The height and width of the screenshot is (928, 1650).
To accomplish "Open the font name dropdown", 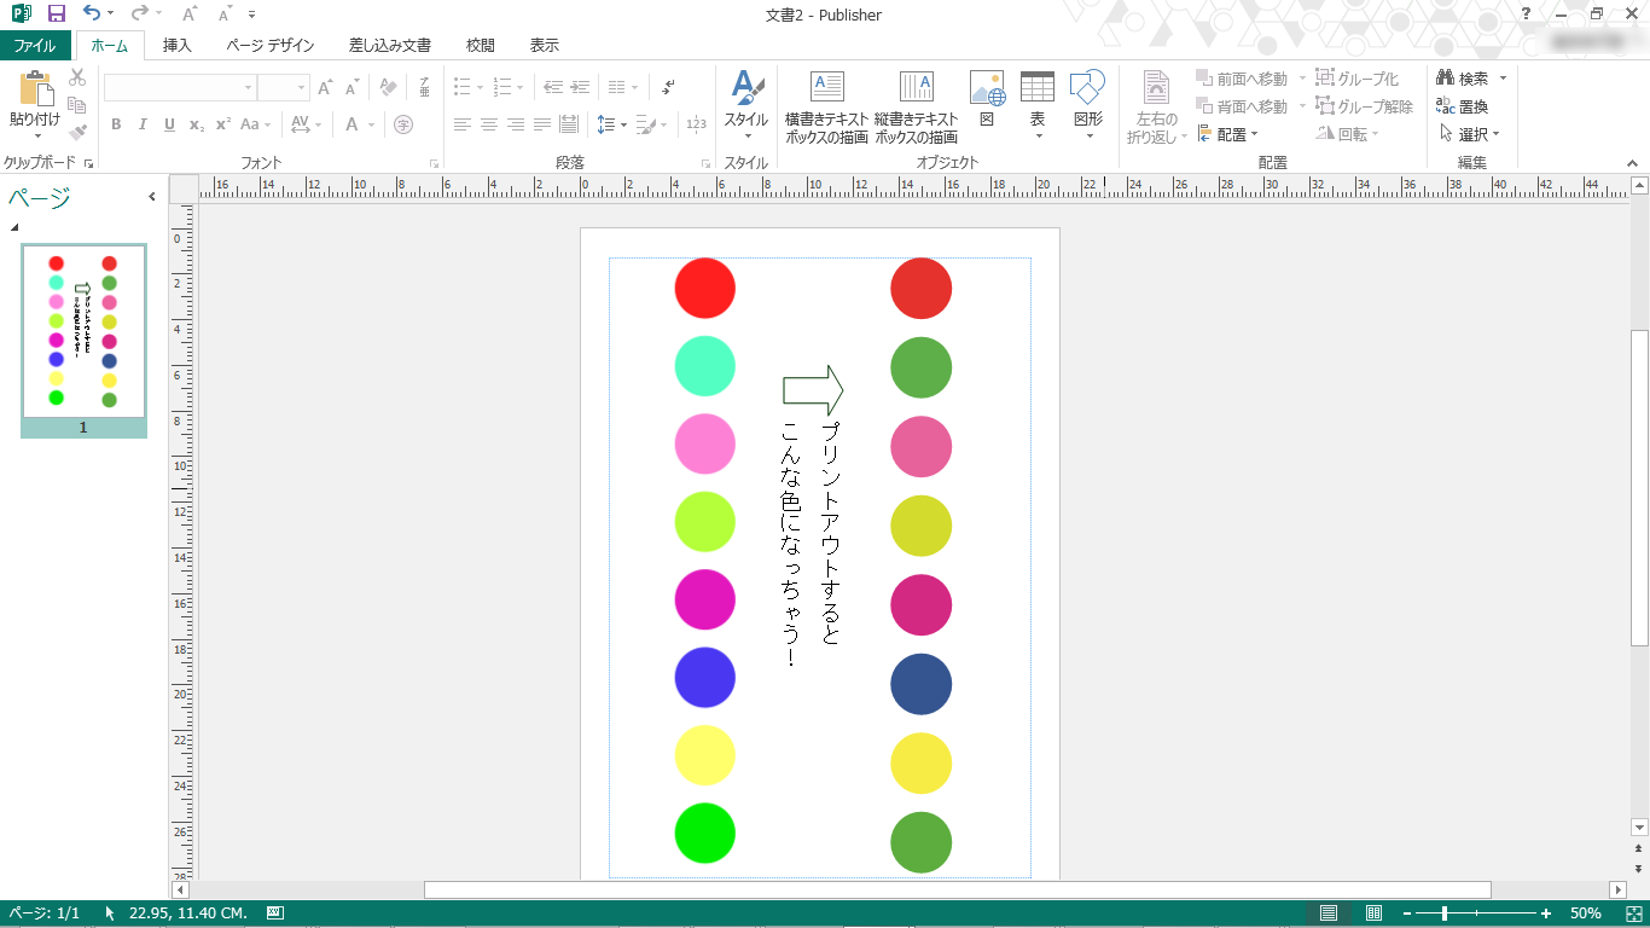I will pyautogui.click(x=248, y=88).
